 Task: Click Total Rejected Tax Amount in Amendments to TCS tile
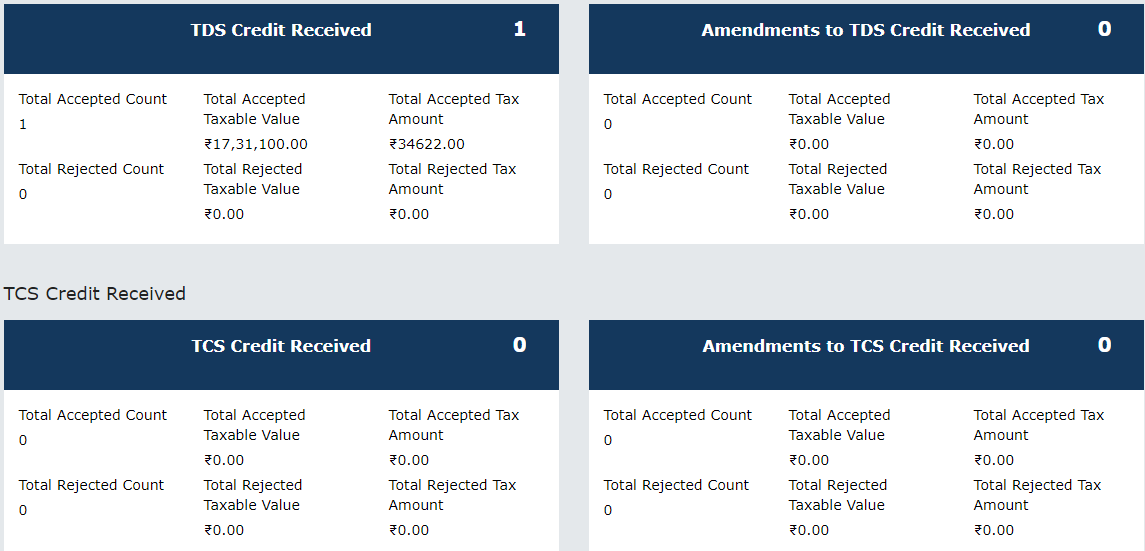pos(1037,495)
